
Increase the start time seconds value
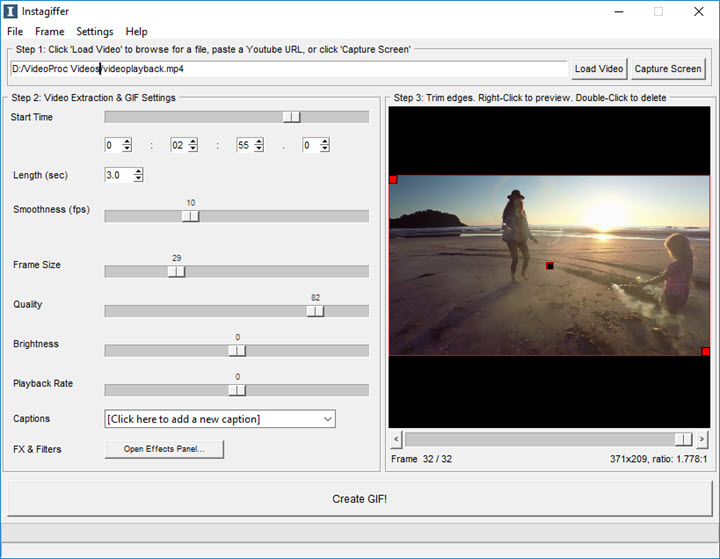click(259, 141)
